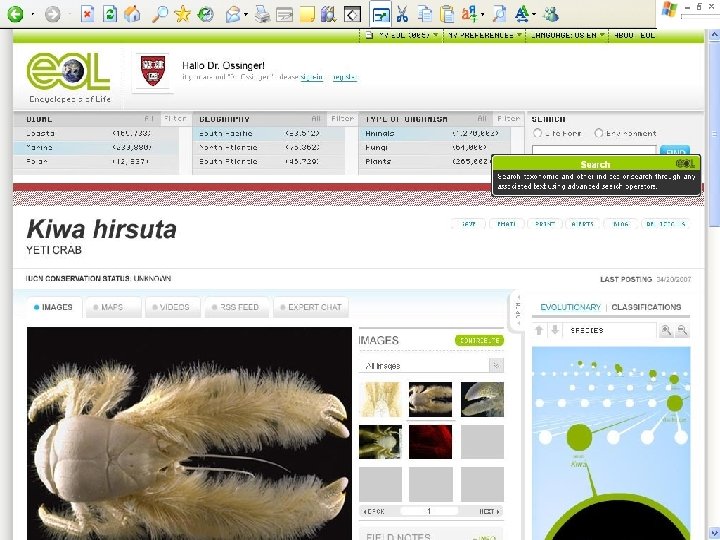This screenshot has width=720, height=540.
Task: Stop page loading with the red X icon
Action: [87, 14]
